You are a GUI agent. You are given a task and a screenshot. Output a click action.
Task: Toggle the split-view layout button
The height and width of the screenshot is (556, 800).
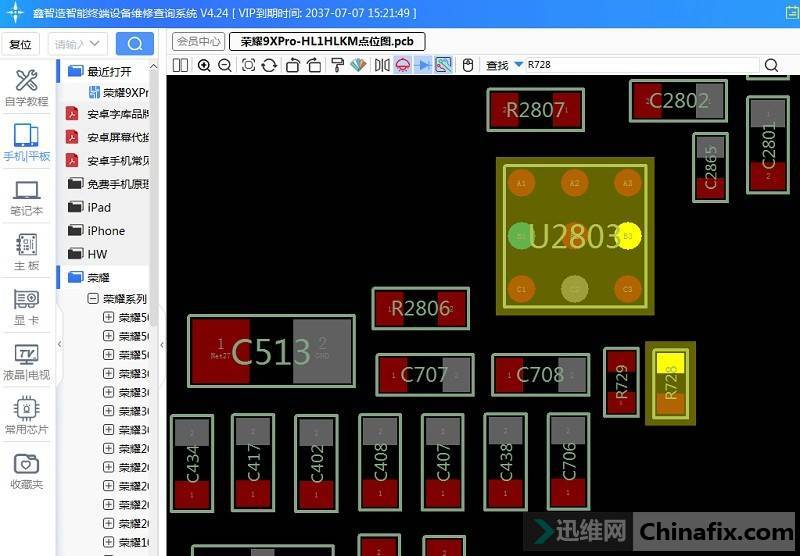pos(180,65)
